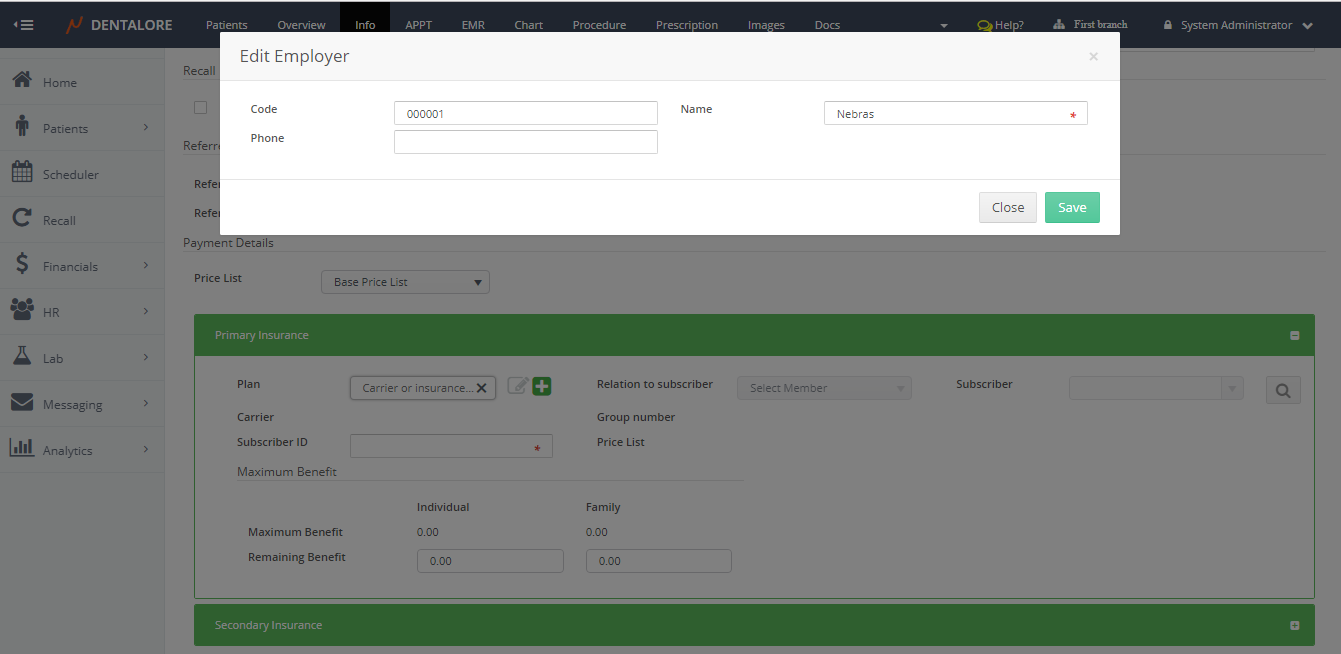Open the Base Price List dropdown
1341x654 pixels.
[x=405, y=282]
